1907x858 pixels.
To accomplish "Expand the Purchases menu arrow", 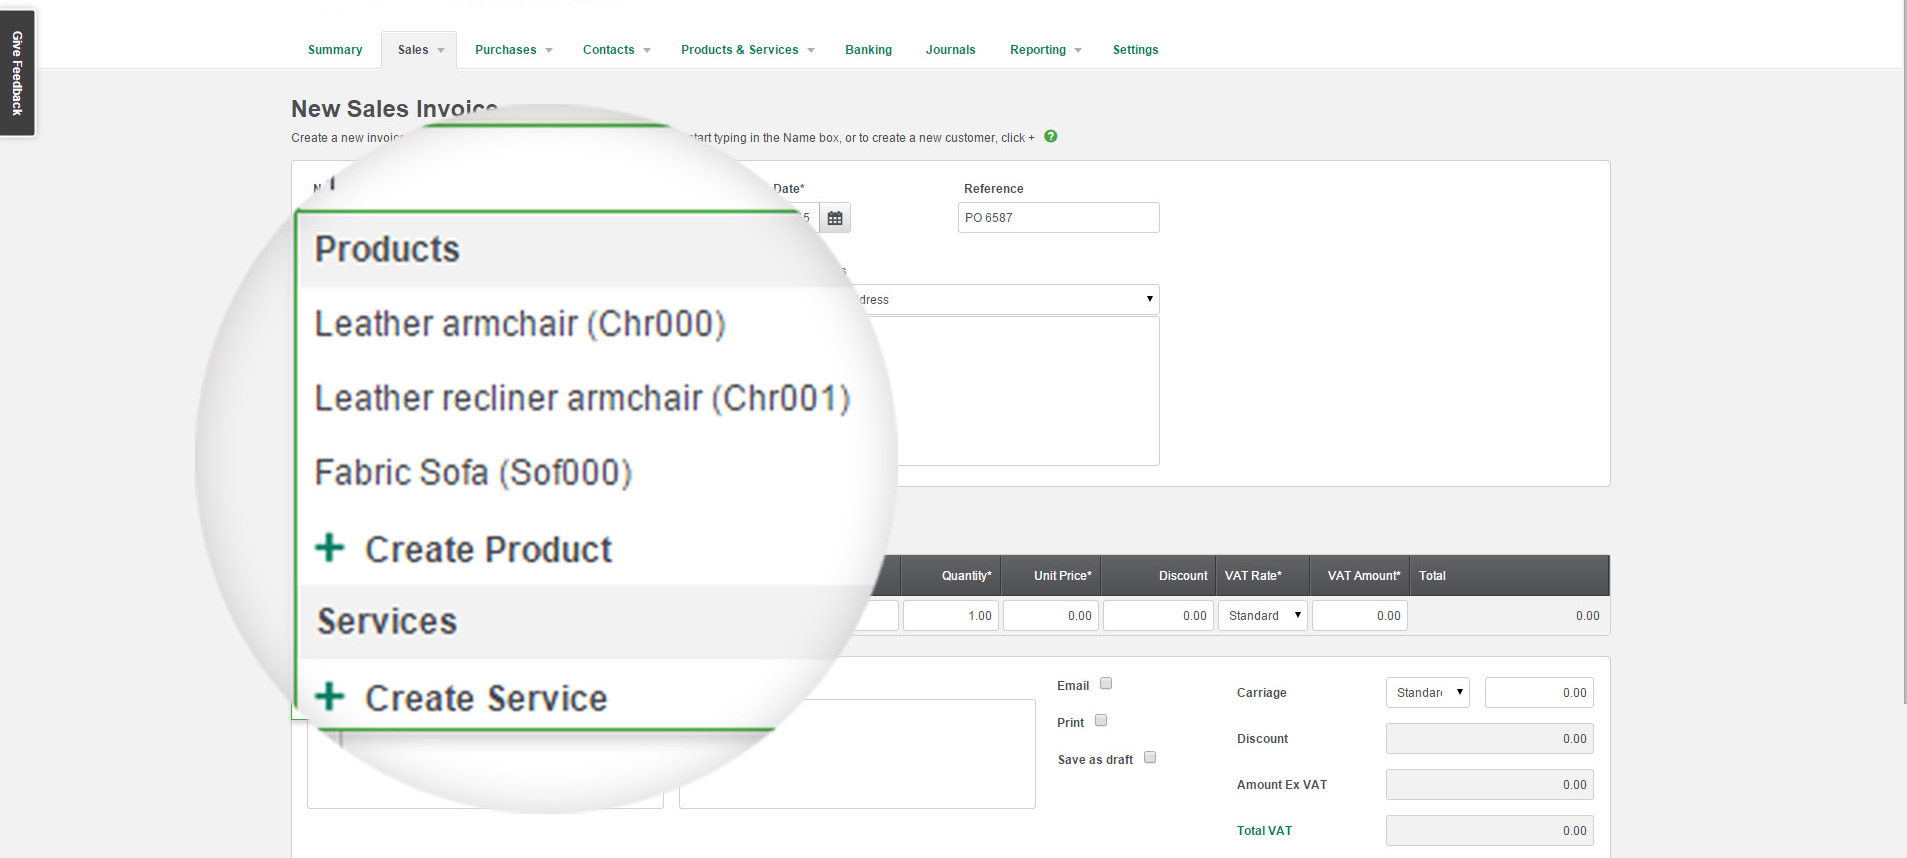I will point(549,50).
